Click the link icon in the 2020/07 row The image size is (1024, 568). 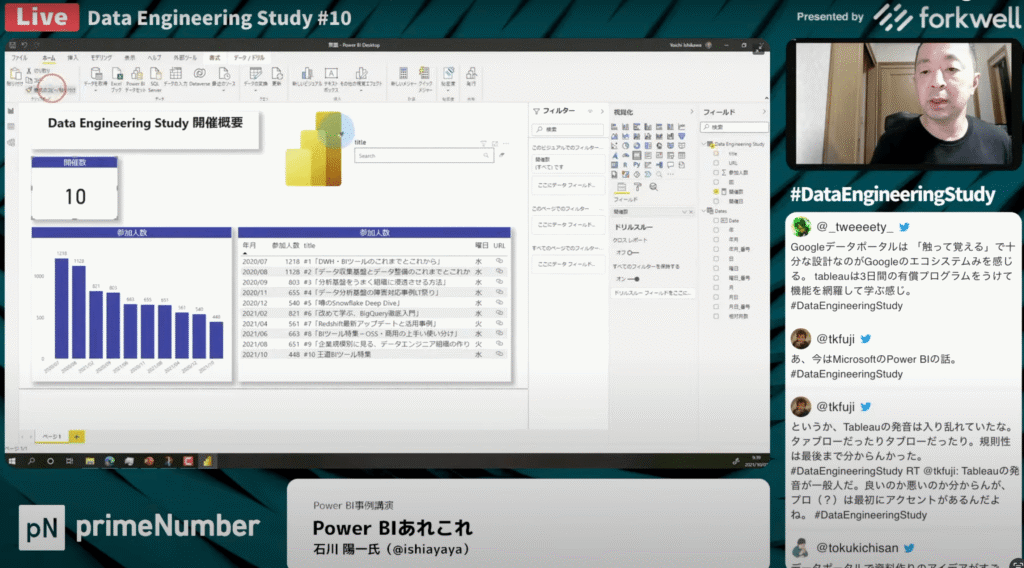[499, 260]
